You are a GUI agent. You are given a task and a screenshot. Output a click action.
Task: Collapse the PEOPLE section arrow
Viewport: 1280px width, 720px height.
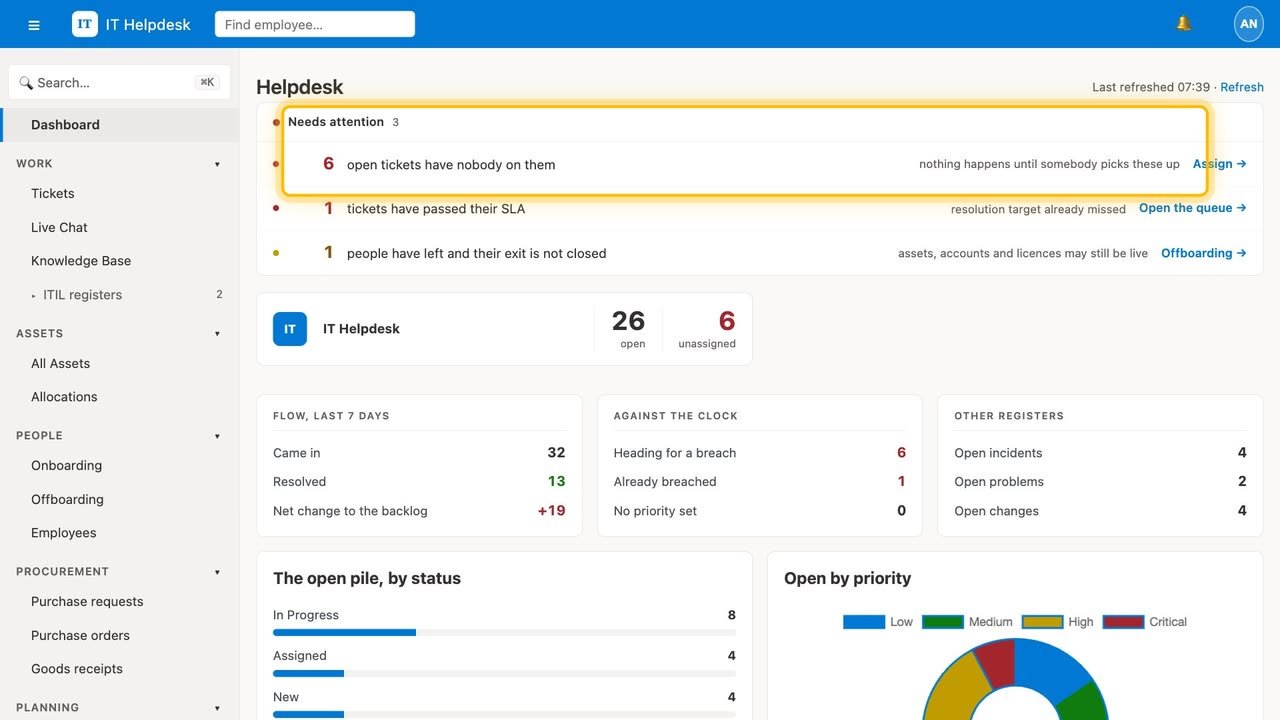217,436
